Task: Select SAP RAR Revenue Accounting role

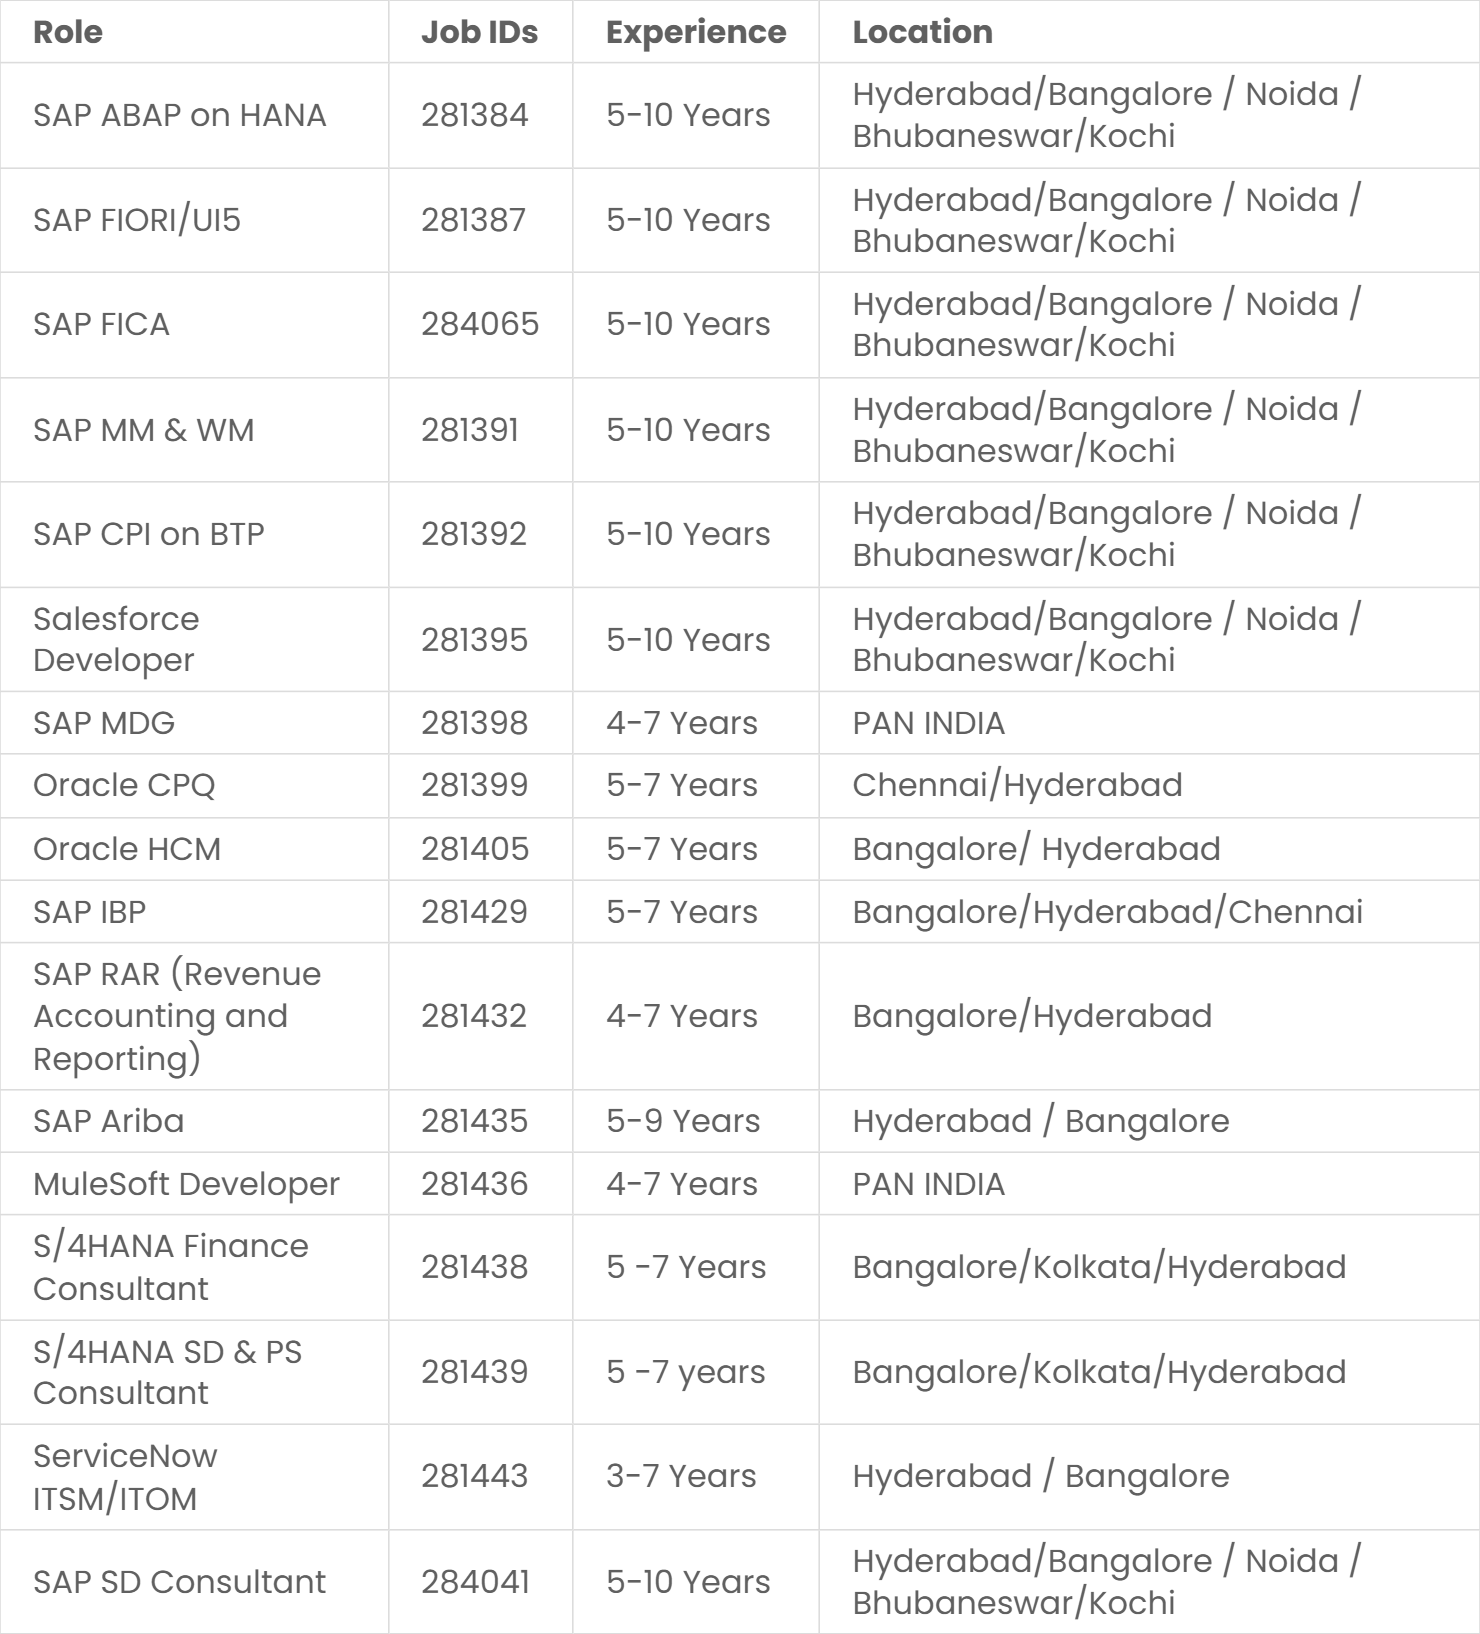Action: 177,1016
